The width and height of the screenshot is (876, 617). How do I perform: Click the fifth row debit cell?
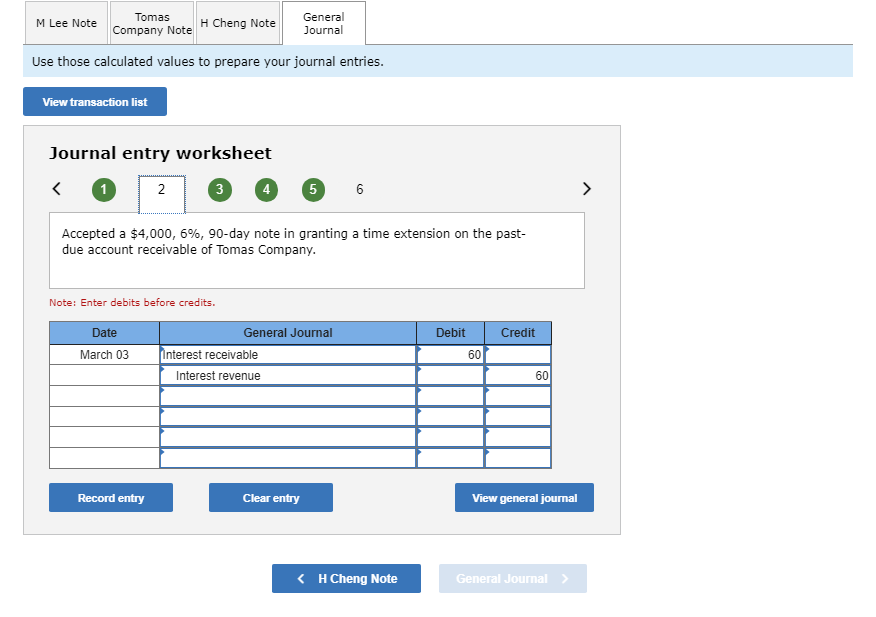point(450,438)
